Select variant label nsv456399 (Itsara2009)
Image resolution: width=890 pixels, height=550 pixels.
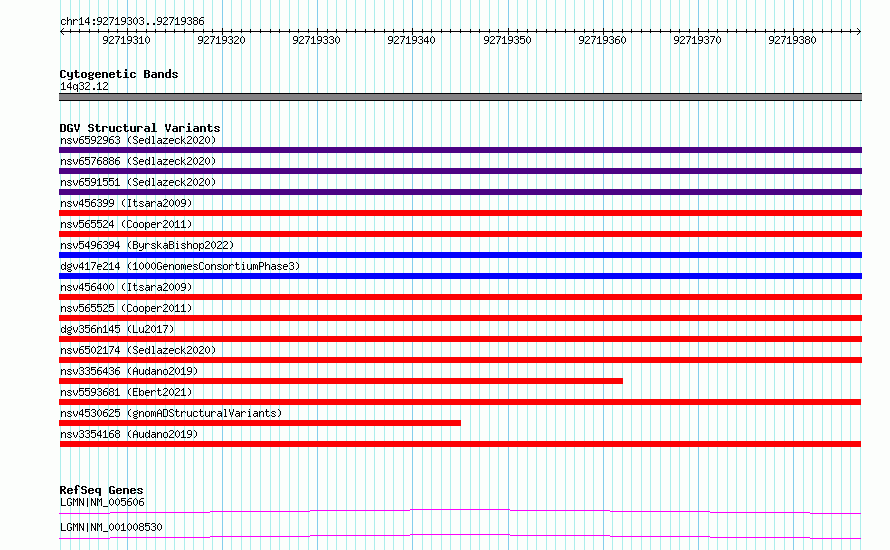[126, 203]
